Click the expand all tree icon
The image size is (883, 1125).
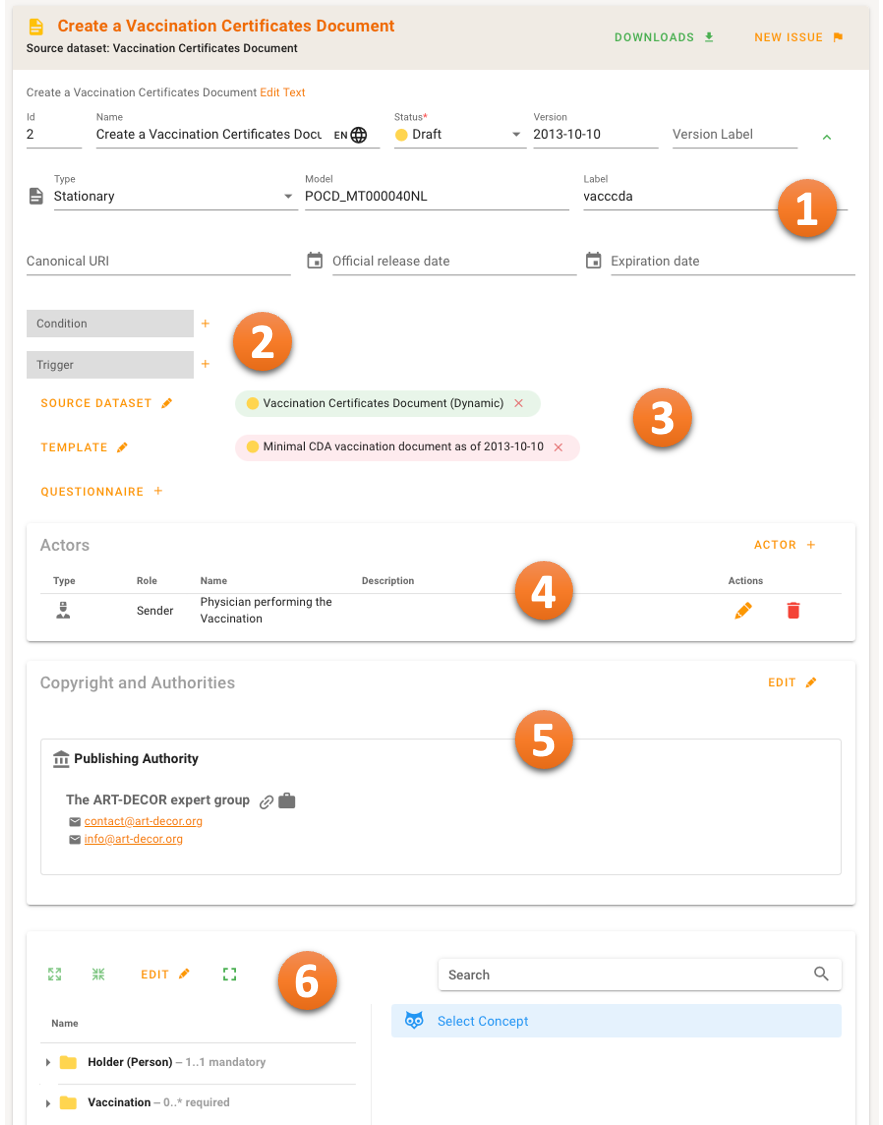click(55, 974)
